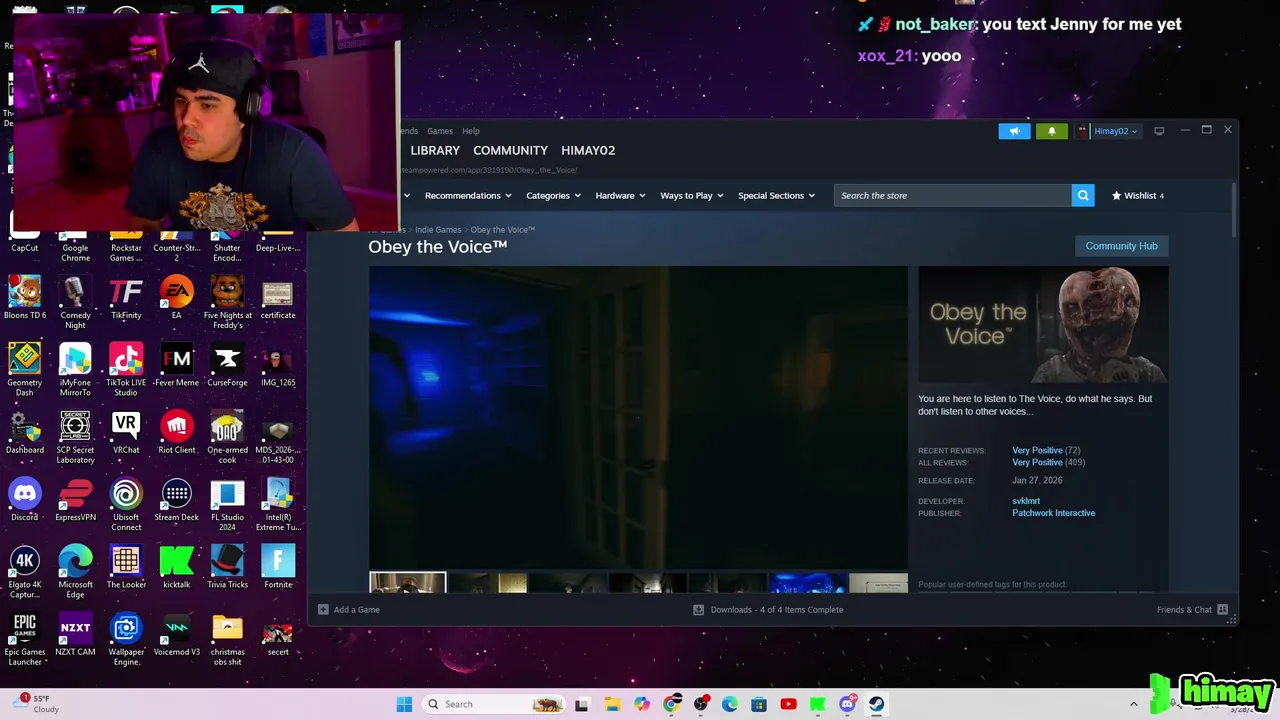
Task: Follow the svklmrt developer link
Action: pos(1026,501)
